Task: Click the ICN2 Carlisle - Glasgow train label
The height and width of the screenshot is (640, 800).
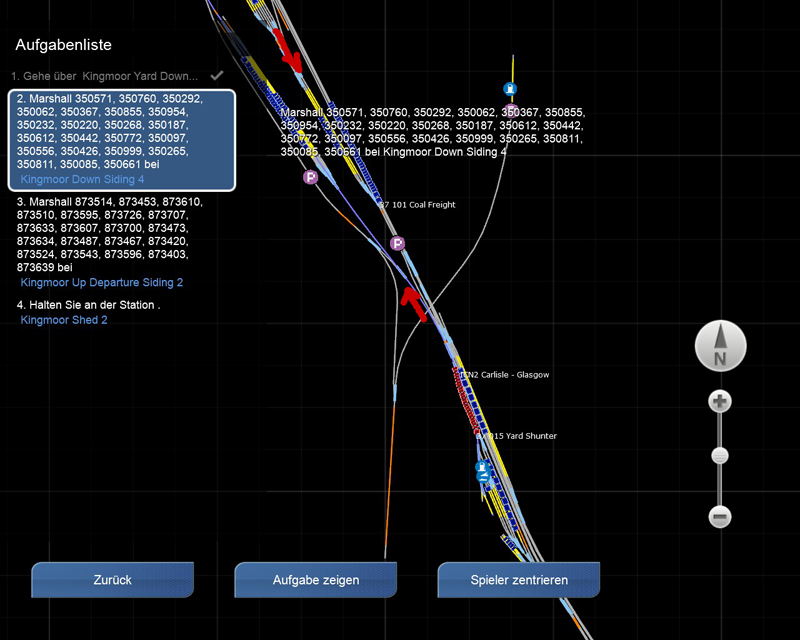Action: pos(505,375)
